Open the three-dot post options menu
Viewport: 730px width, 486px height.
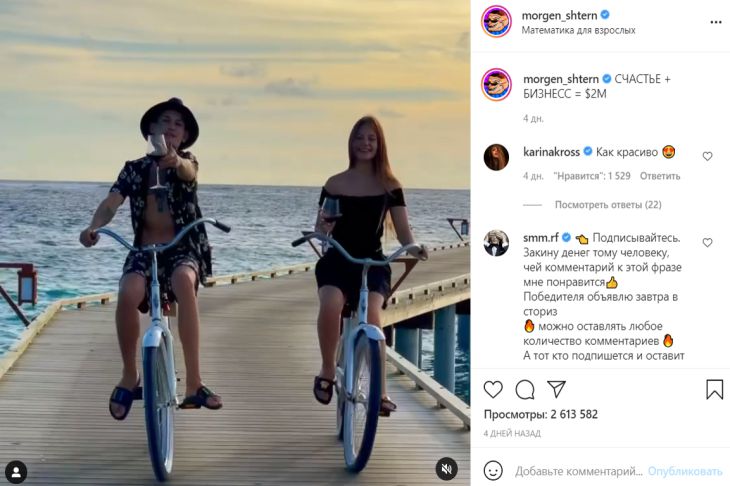(x=715, y=21)
